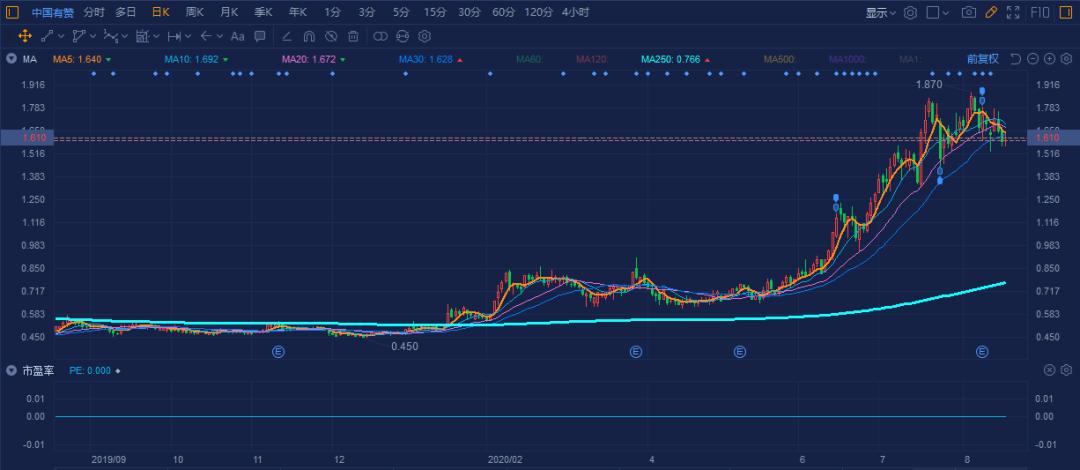The image size is (1080, 470).
Task: Open the F10 company info button
Action: click(1040, 12)
